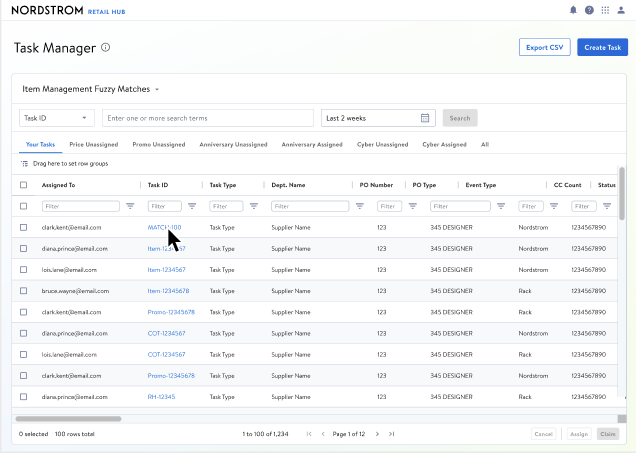Open the notifications bell icon

click(573, 10)
